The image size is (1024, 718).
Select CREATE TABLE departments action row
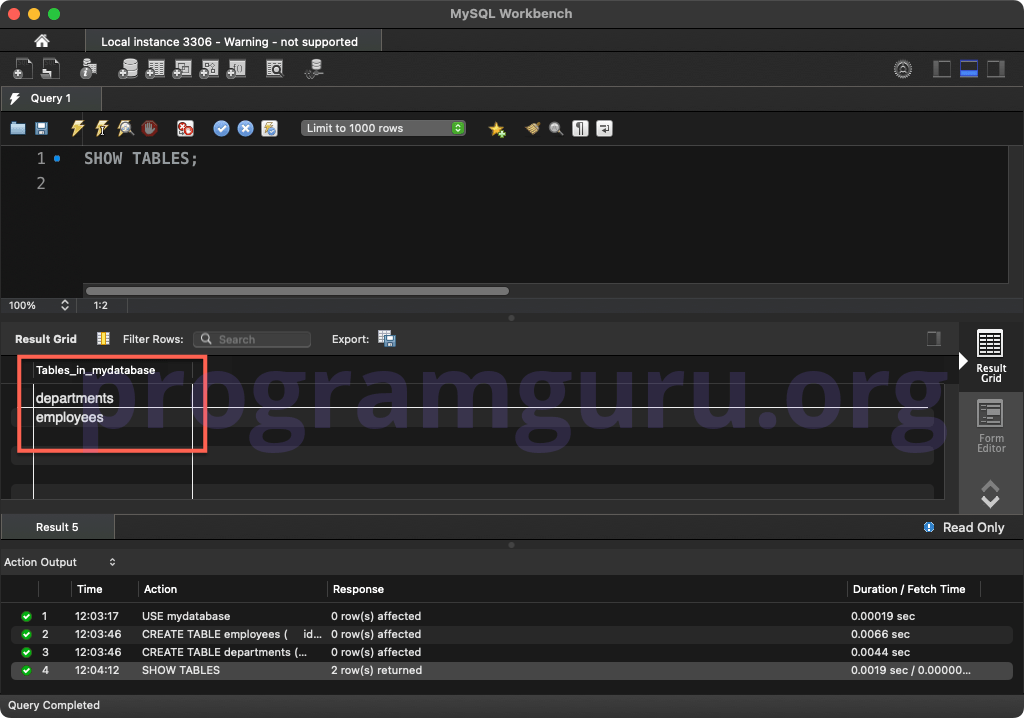[x=512, y=652]
